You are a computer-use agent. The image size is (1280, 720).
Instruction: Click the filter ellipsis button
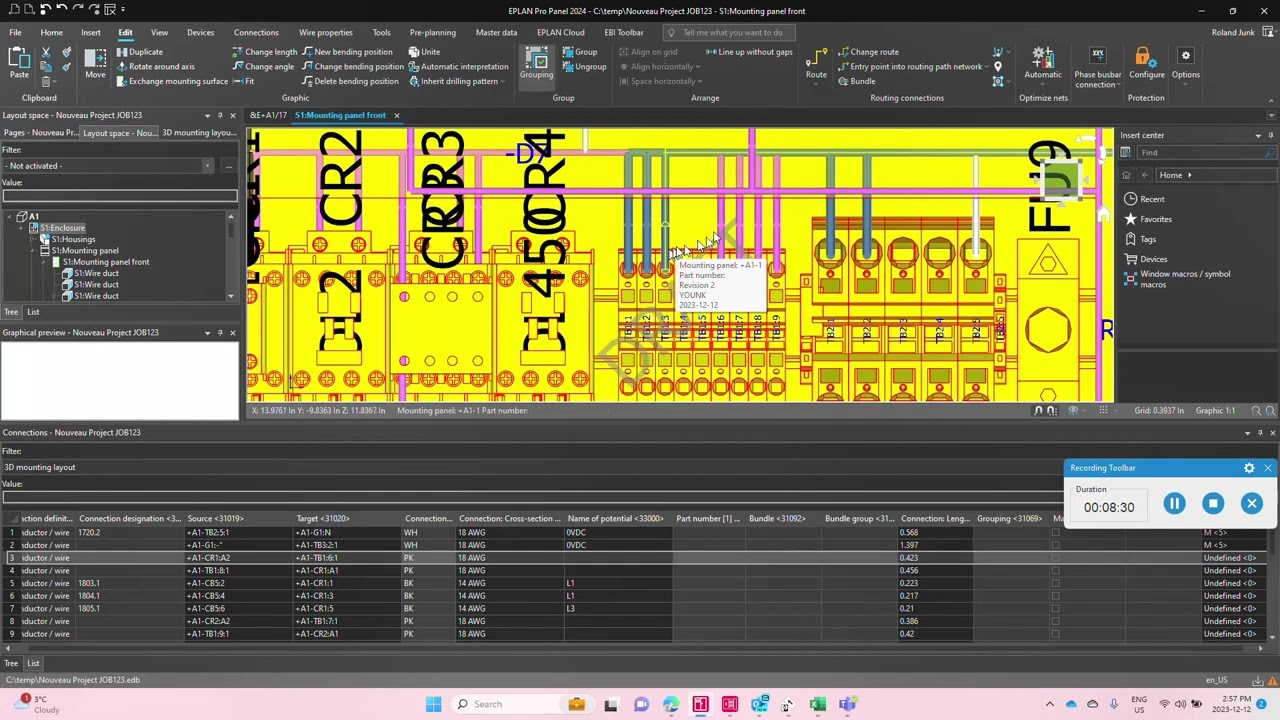[x=229, y=166]
